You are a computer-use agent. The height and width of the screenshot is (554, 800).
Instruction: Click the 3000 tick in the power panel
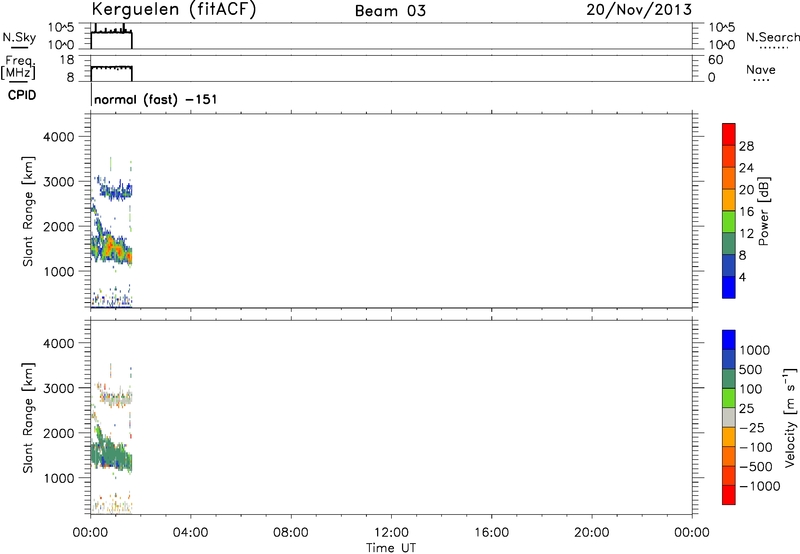[59, 182]
